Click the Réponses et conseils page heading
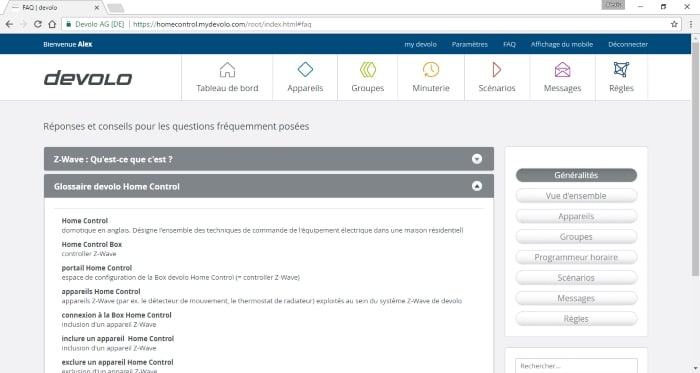The height and width of the screenshot is (373, 700). 176,126
